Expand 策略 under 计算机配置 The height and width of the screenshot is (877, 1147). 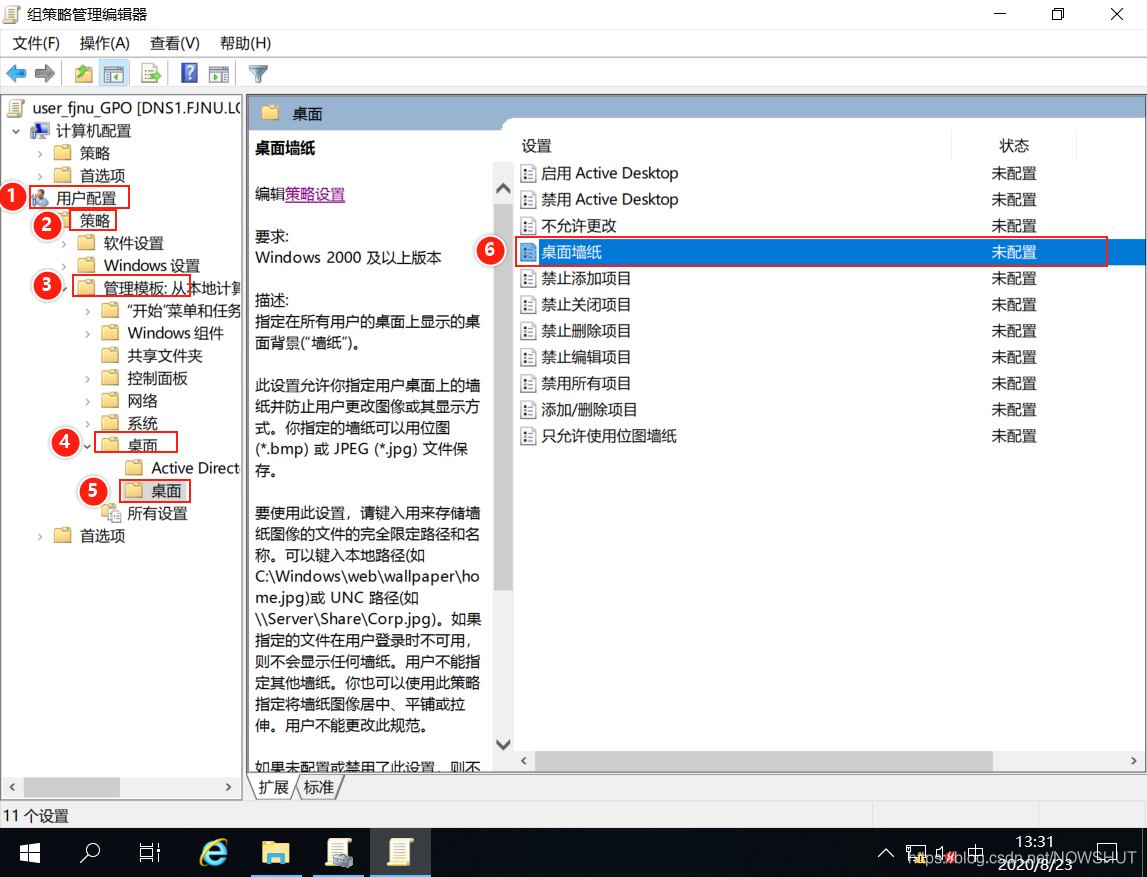coord(40,154)
